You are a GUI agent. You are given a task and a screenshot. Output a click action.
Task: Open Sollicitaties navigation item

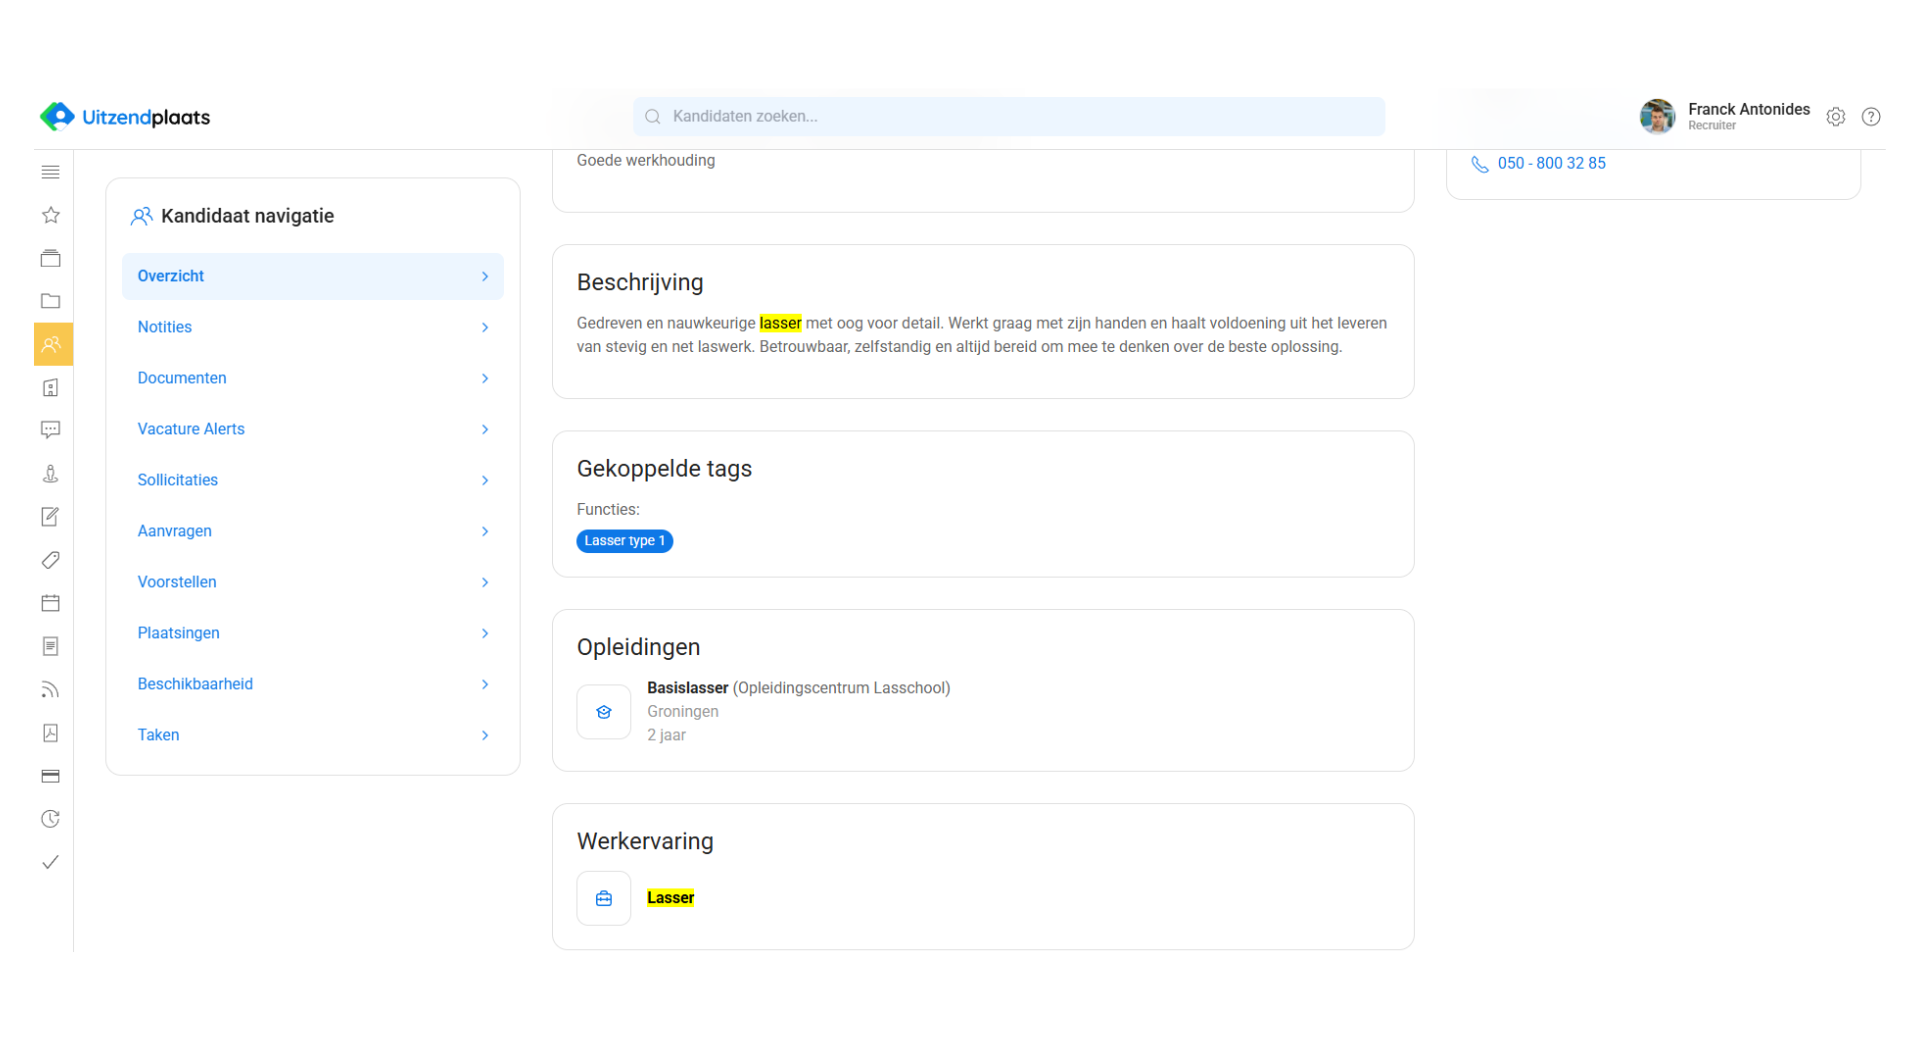click(x=178, y=480)
